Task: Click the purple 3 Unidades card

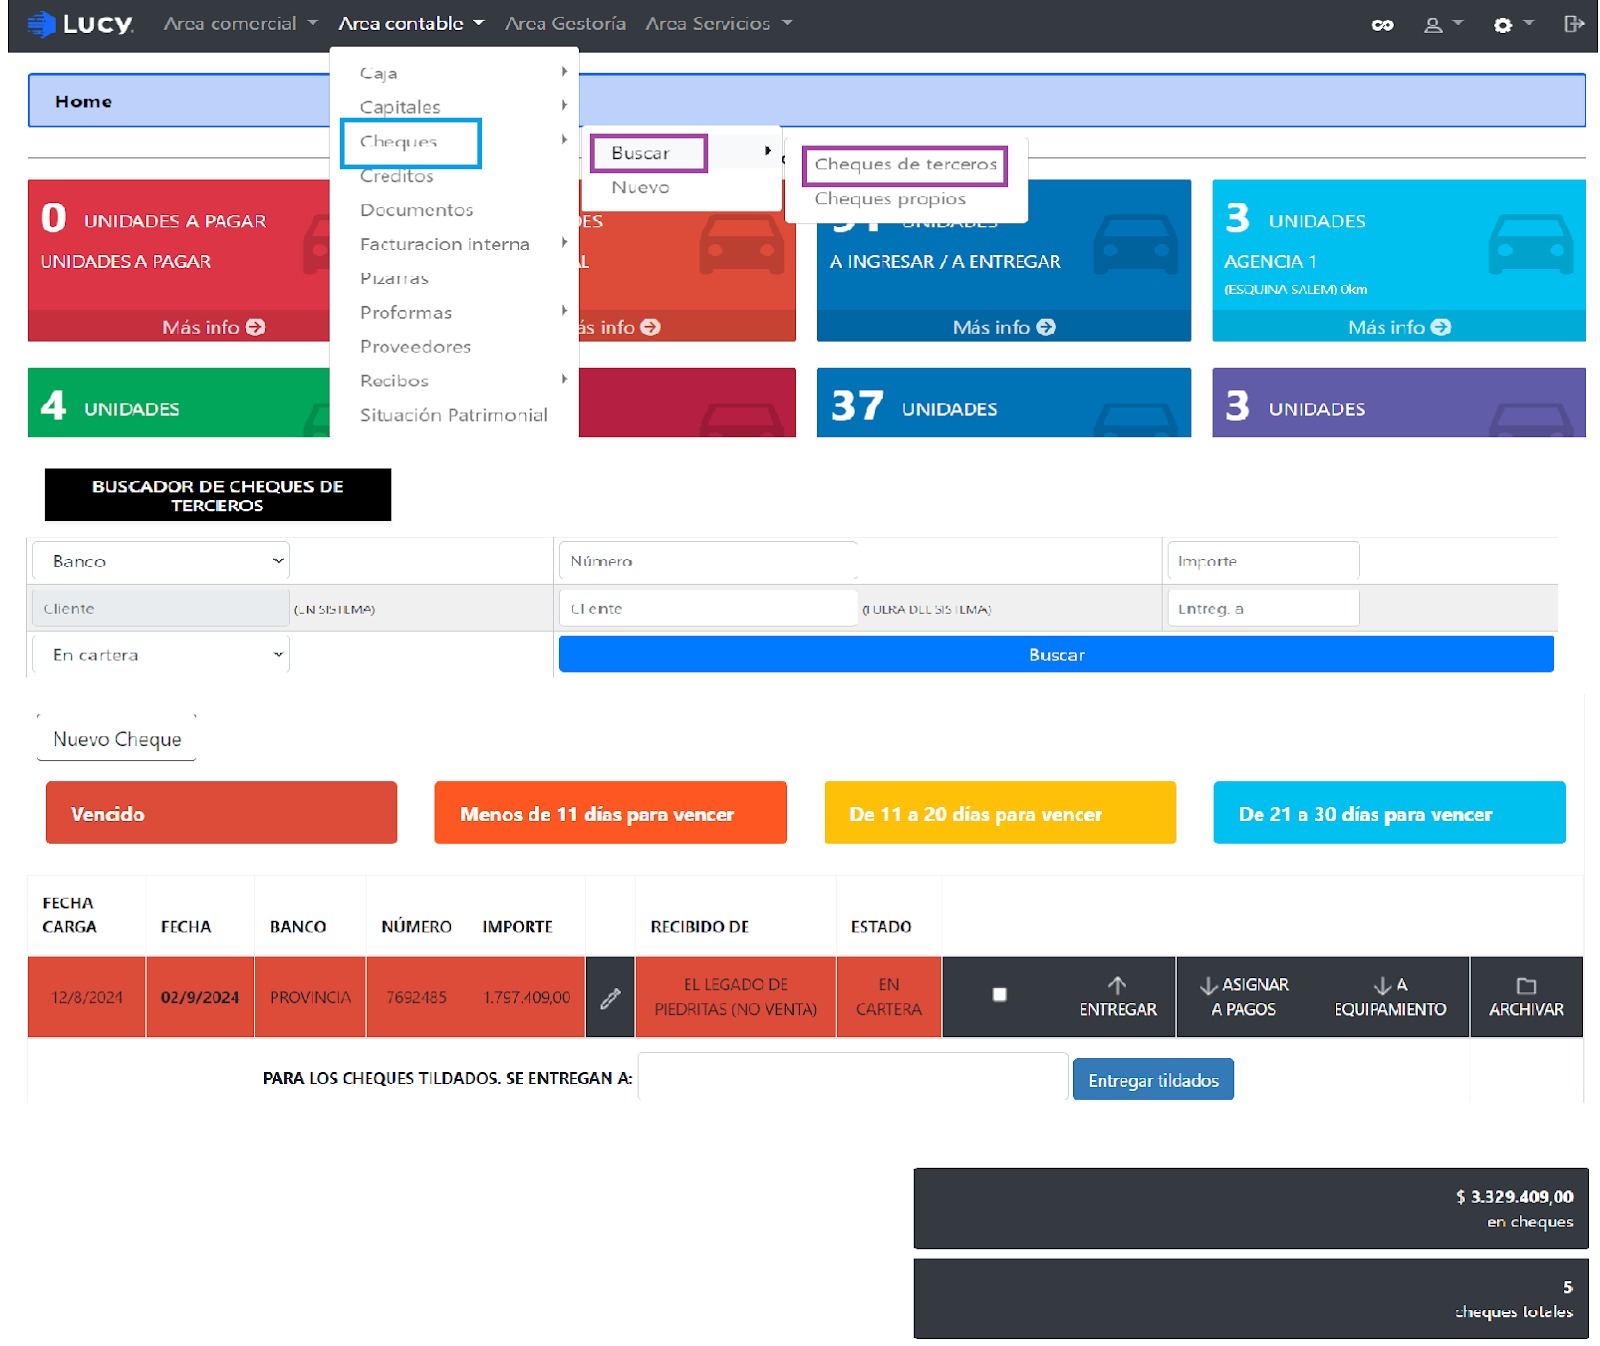Action: coord(1398,403)
